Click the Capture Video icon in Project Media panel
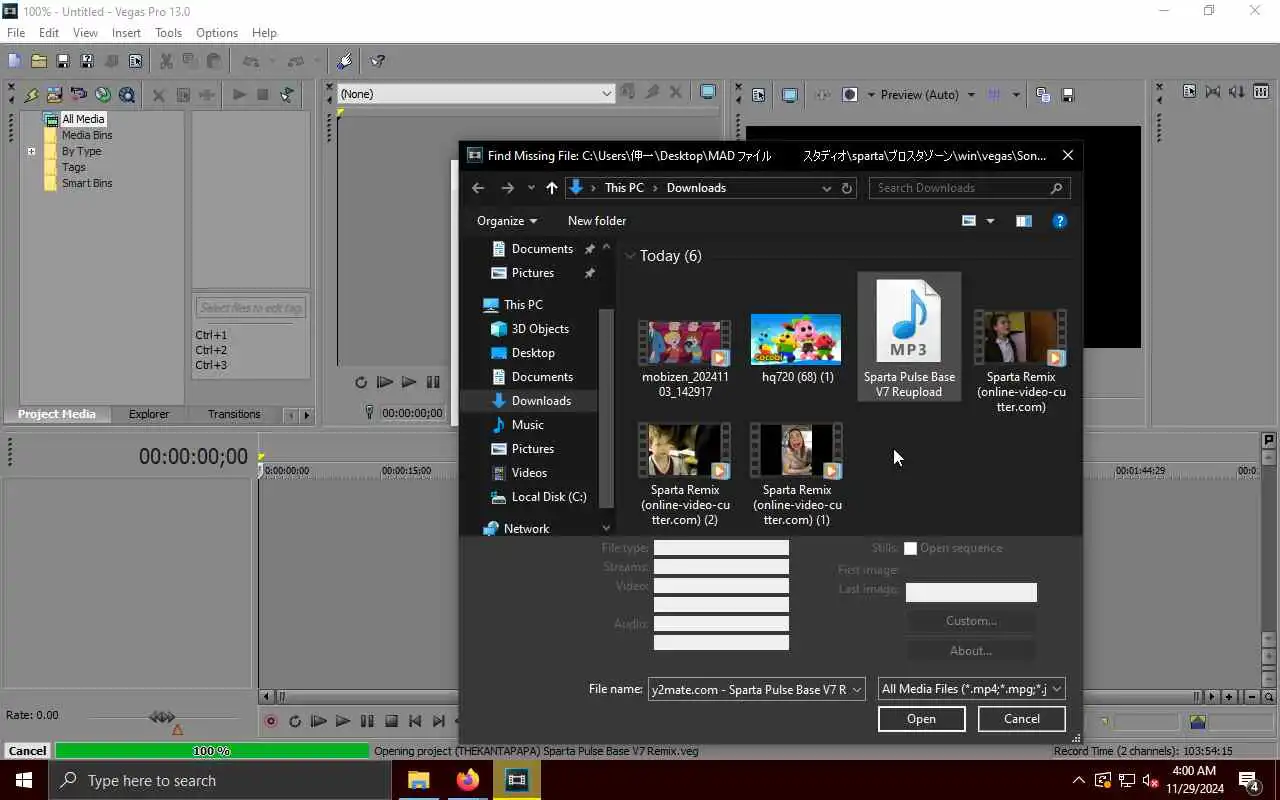This screenshot has width=1280, height=800. pos(79,95)
